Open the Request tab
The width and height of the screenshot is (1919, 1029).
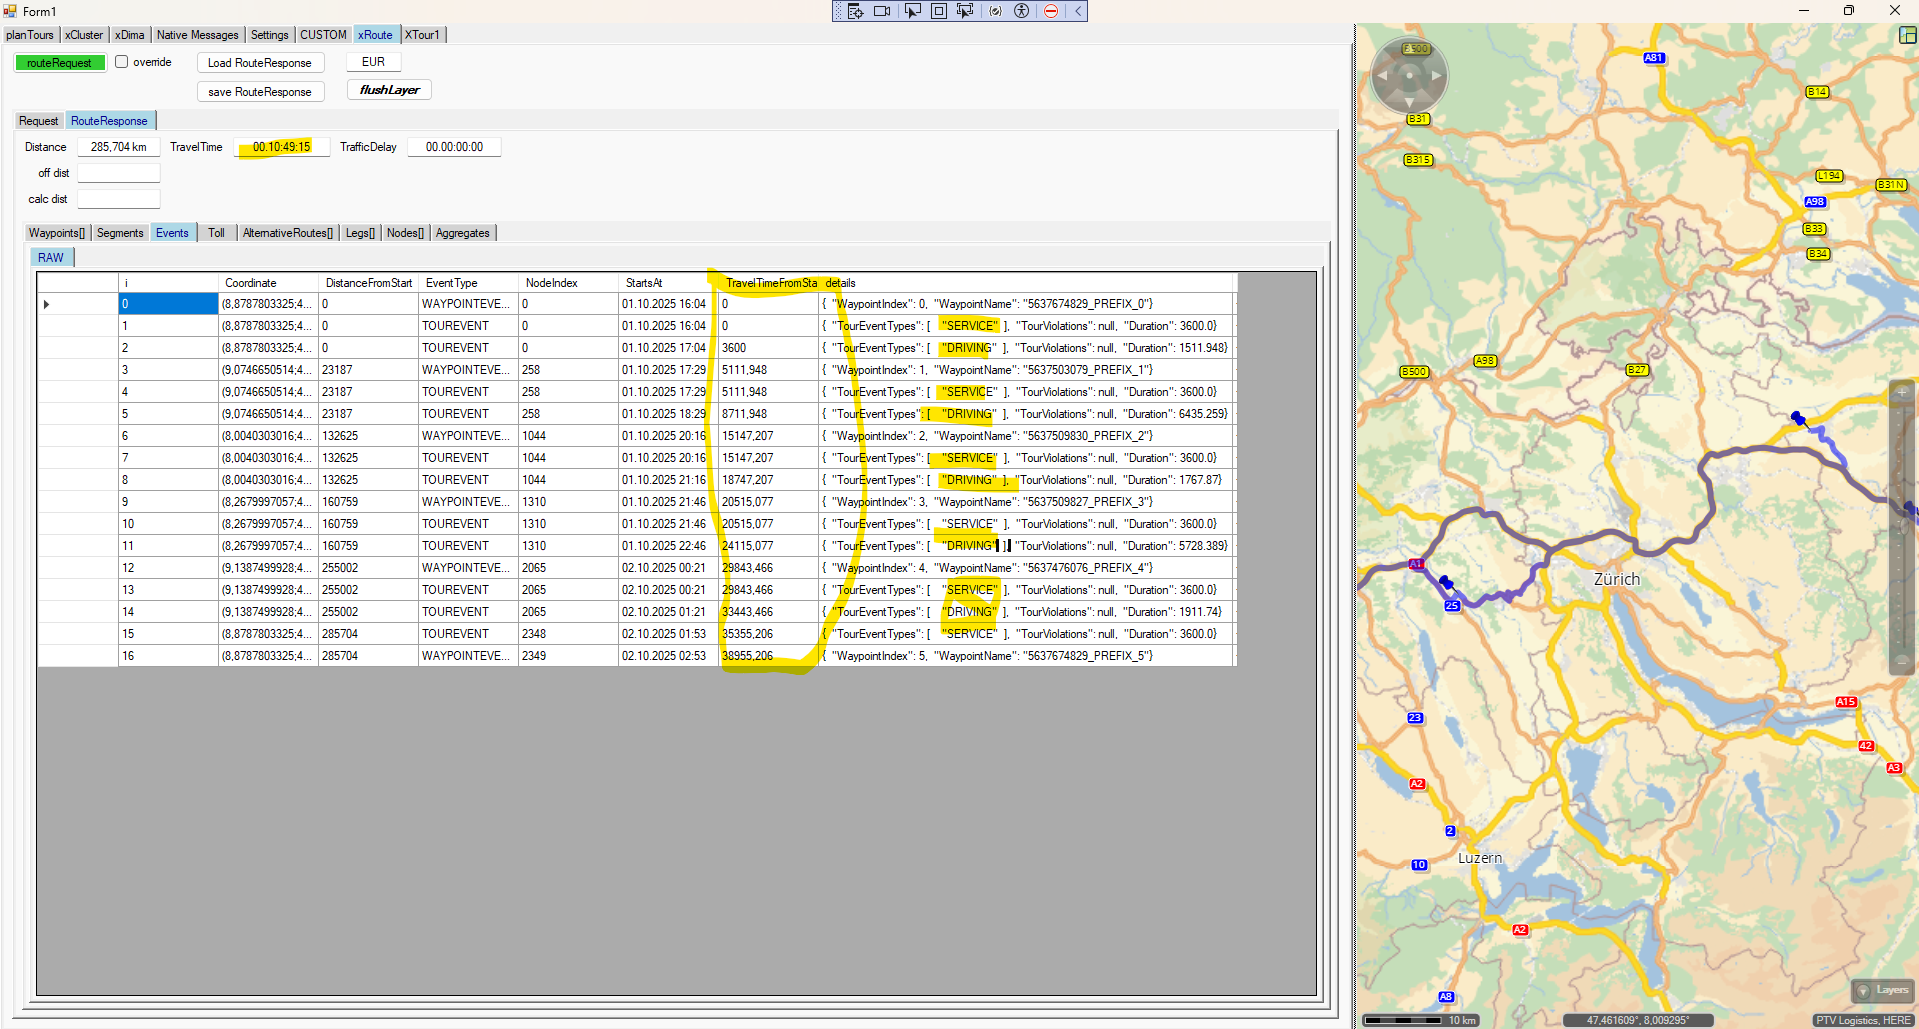click(39, 121)
